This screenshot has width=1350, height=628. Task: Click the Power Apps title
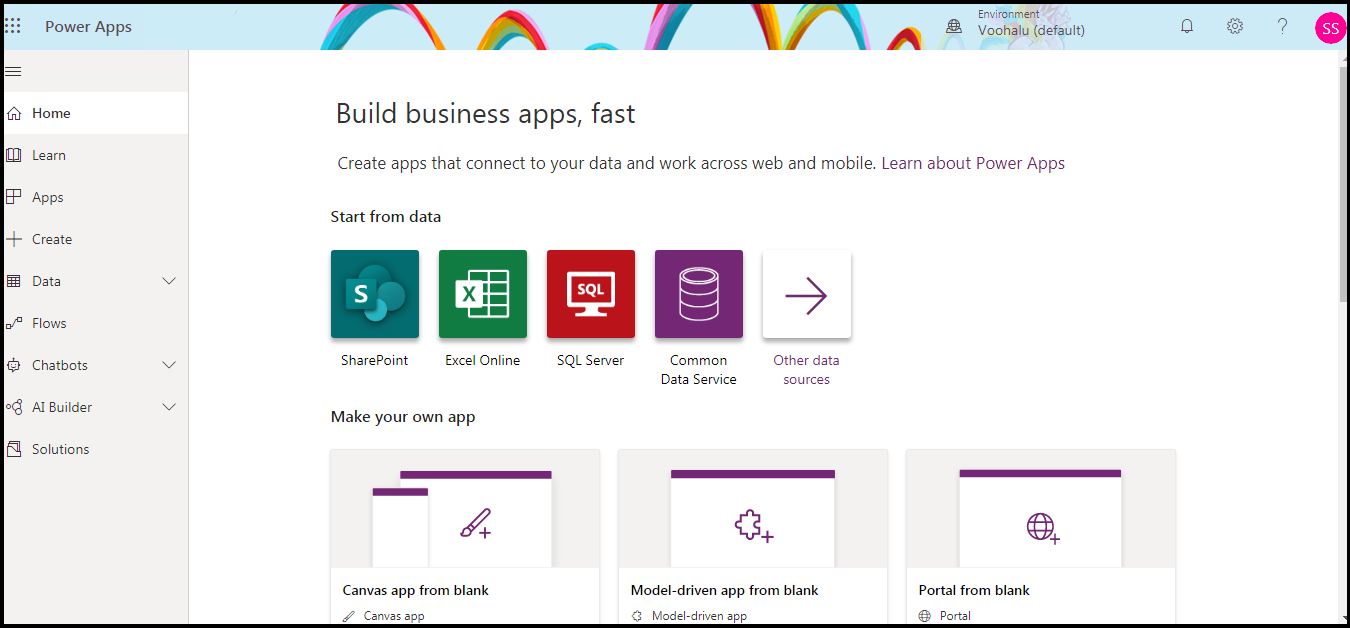(88, 27)
